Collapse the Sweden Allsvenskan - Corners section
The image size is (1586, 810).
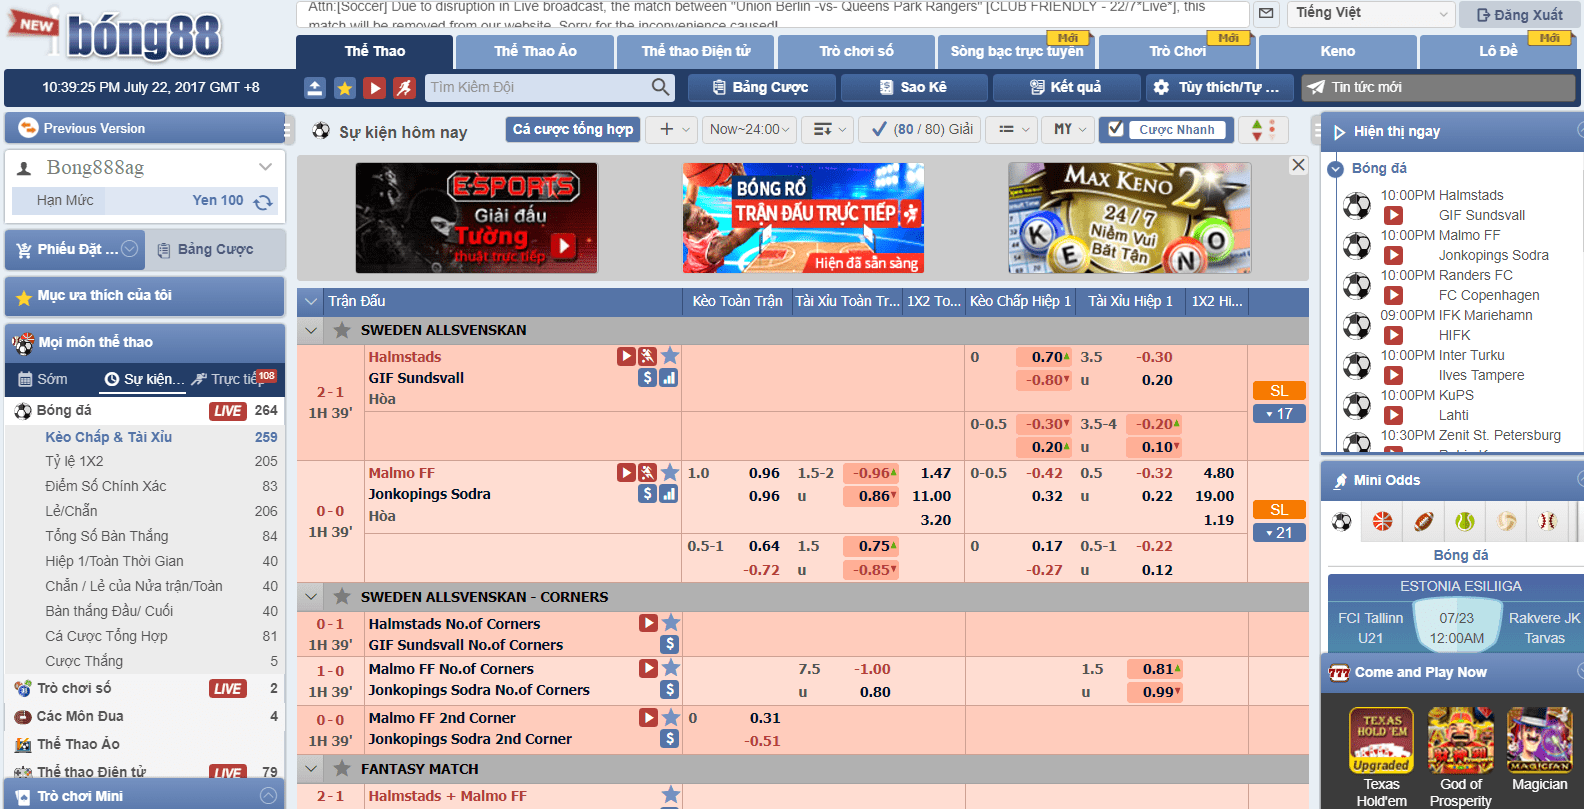click(x=311, y=597)
